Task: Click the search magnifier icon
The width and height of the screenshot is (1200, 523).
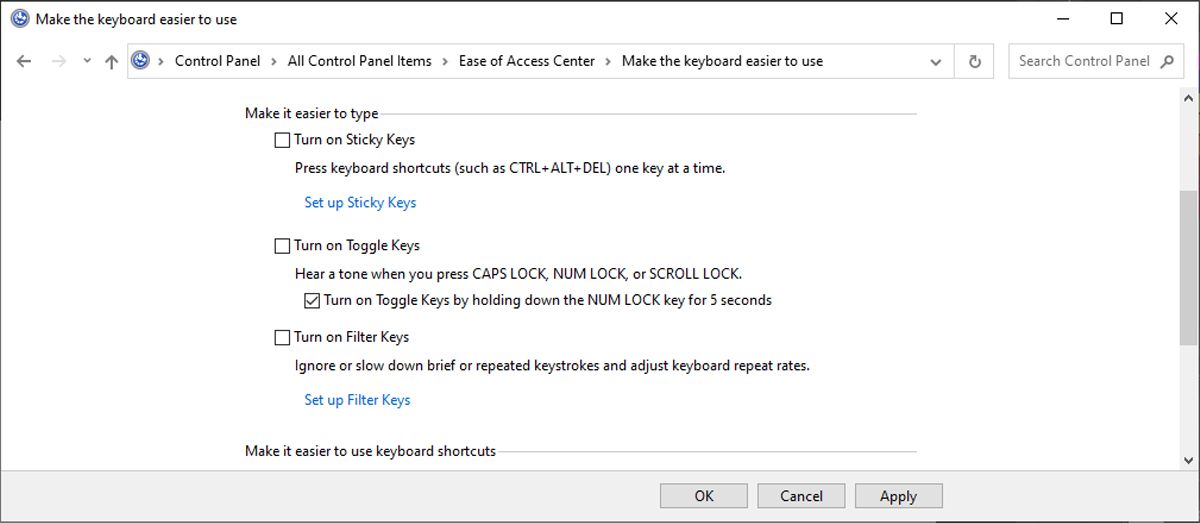Action: click(1167, 61)
